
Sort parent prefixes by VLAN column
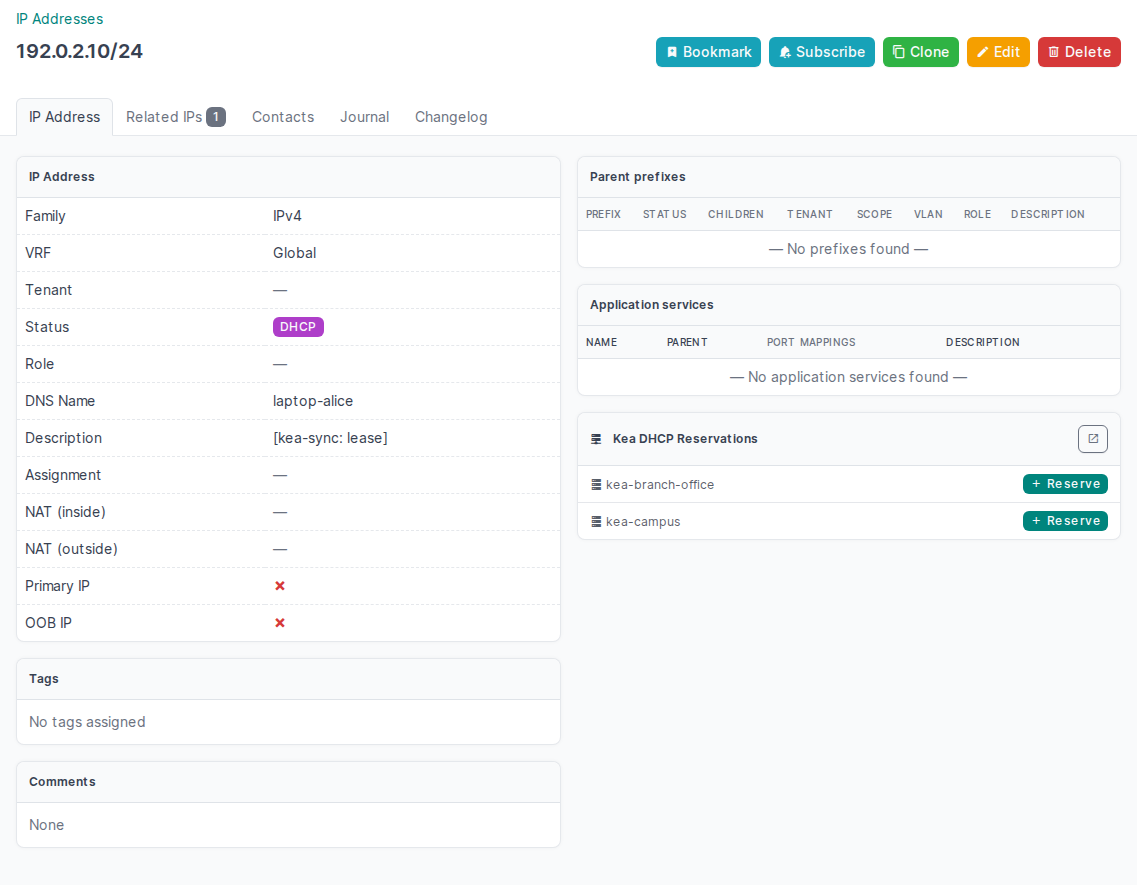[928, 215]
